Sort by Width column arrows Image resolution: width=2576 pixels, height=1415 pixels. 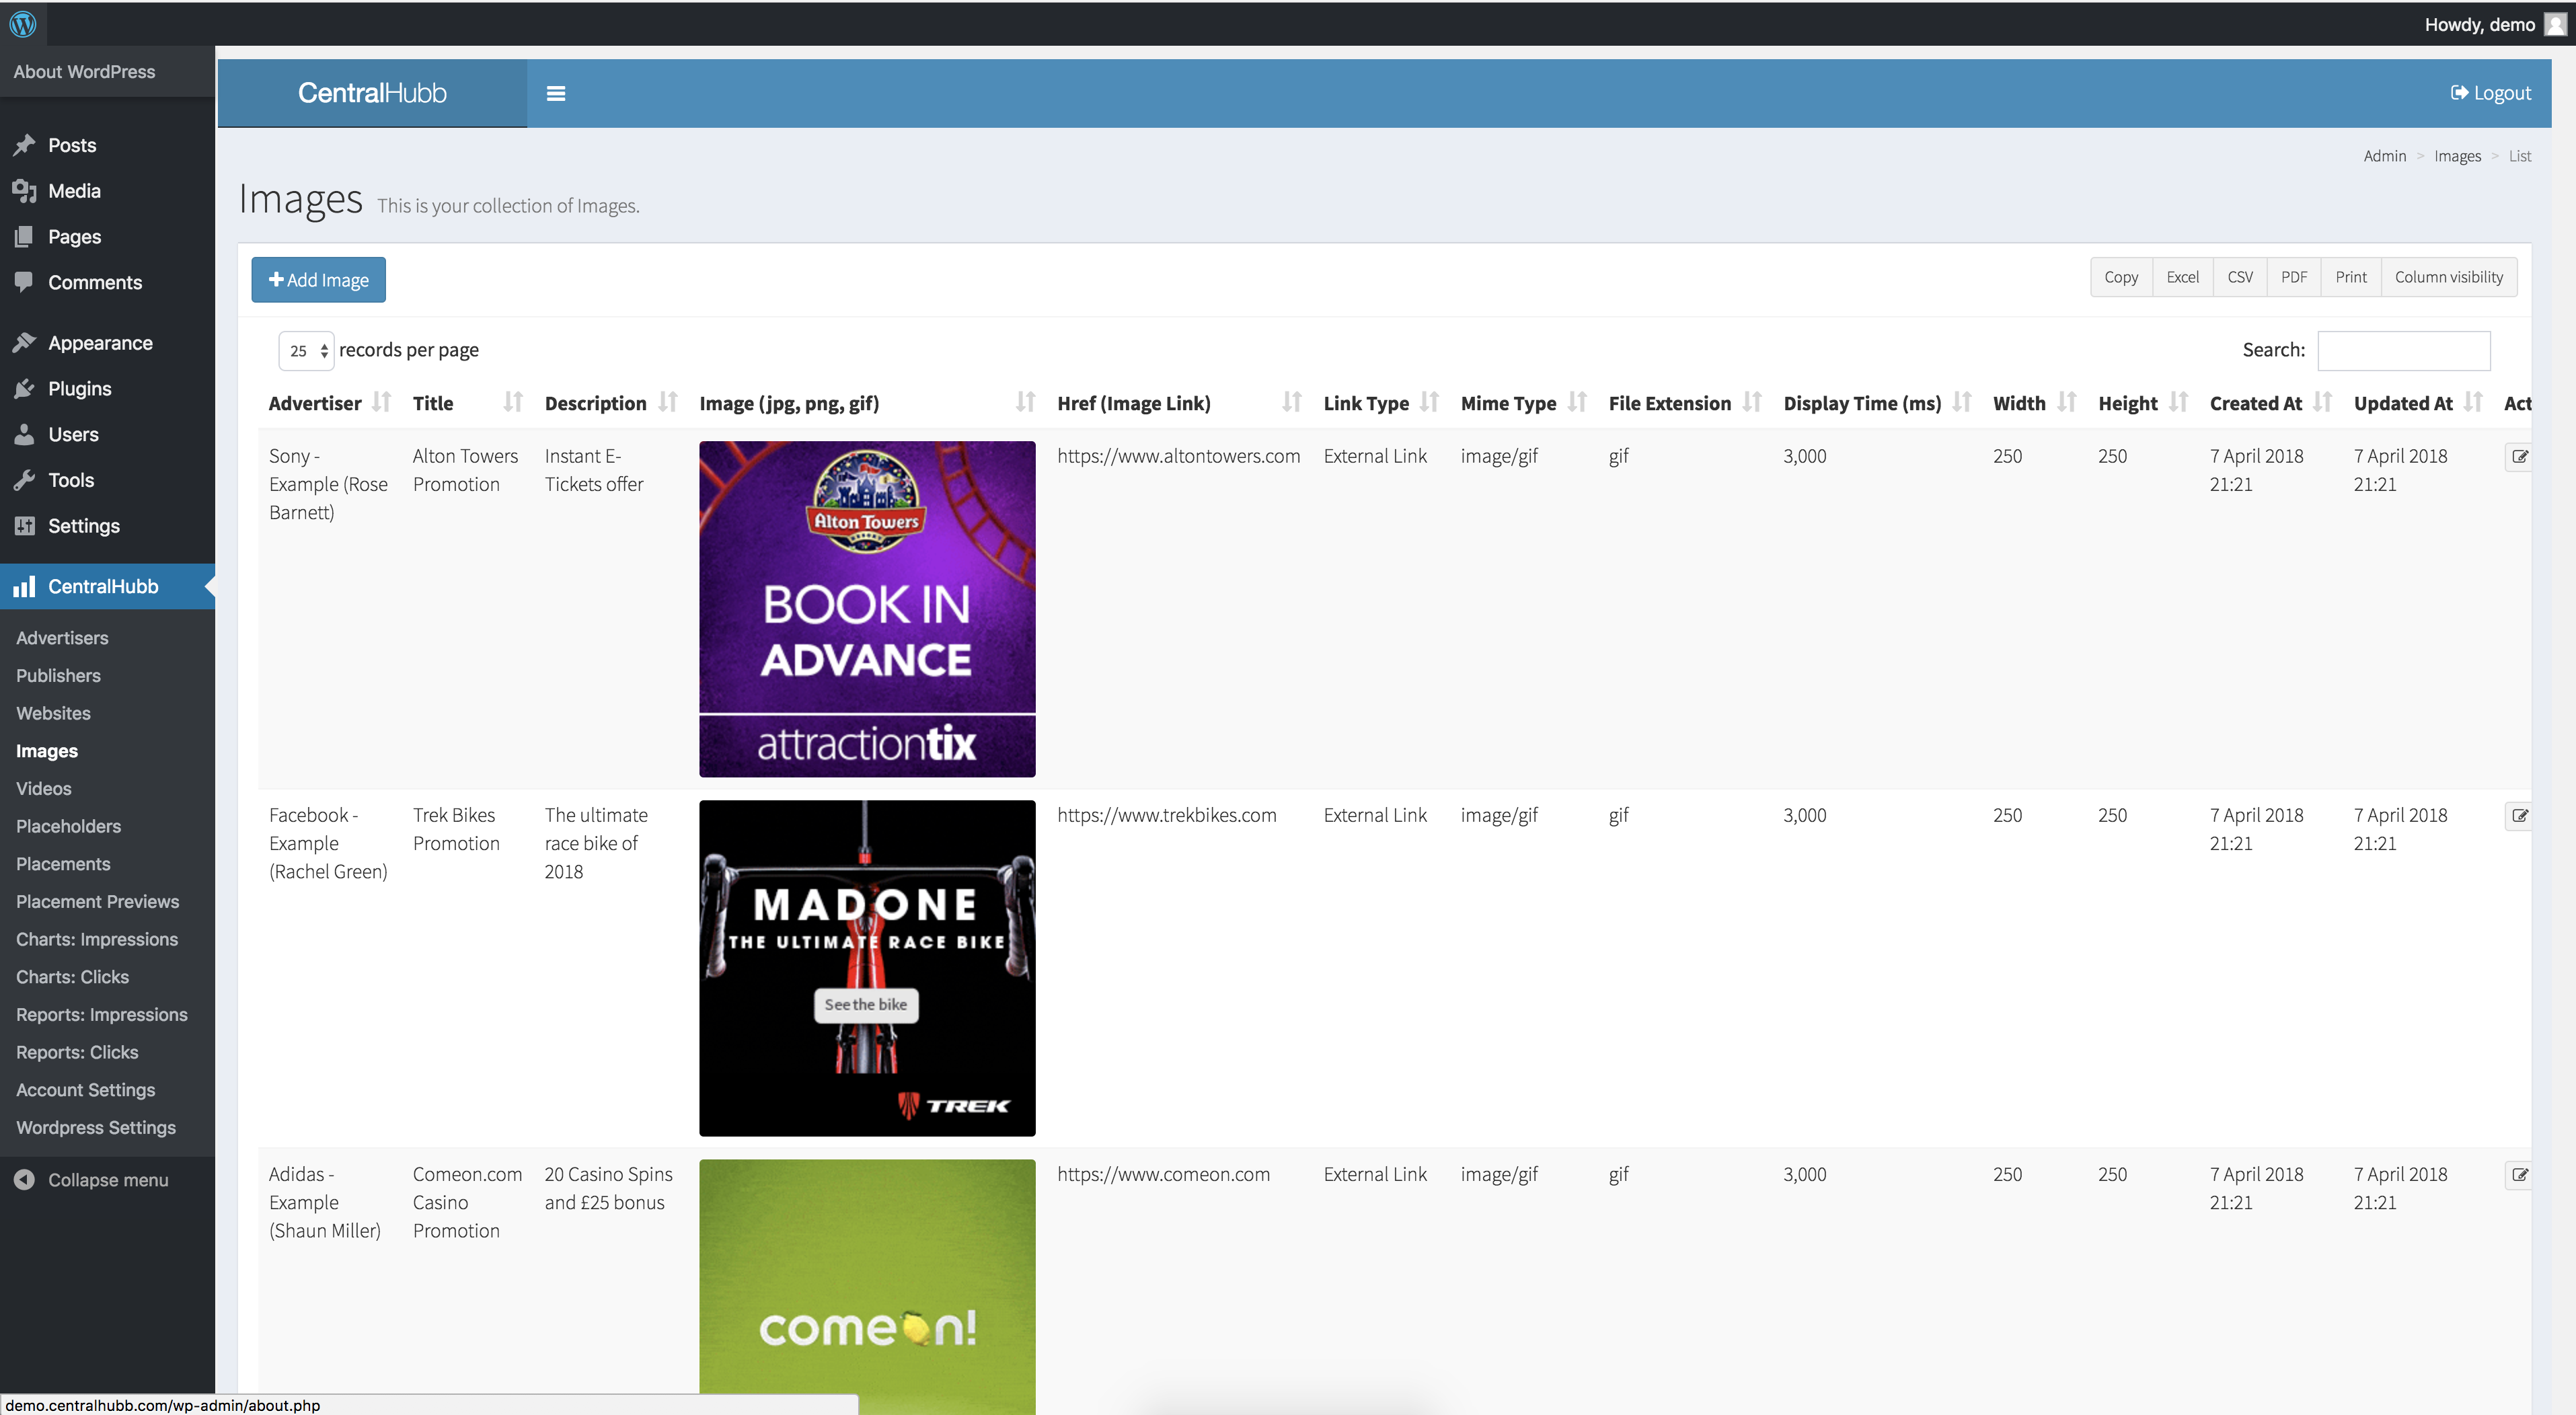point(2067,402)
